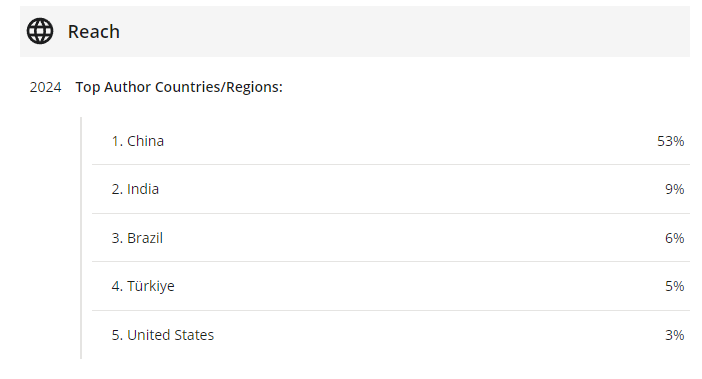Select the United States list entry

click(x=391, y=335)
